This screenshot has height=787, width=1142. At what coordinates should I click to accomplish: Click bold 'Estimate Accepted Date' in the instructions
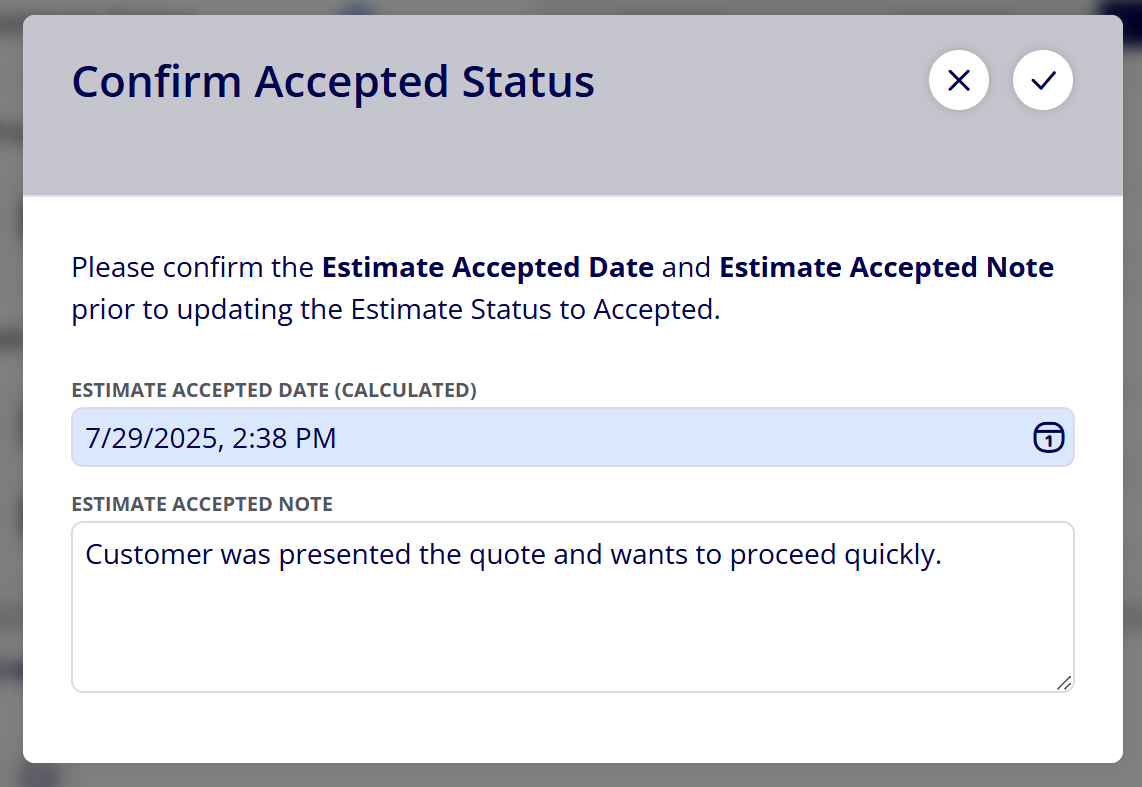click(488, 267)
